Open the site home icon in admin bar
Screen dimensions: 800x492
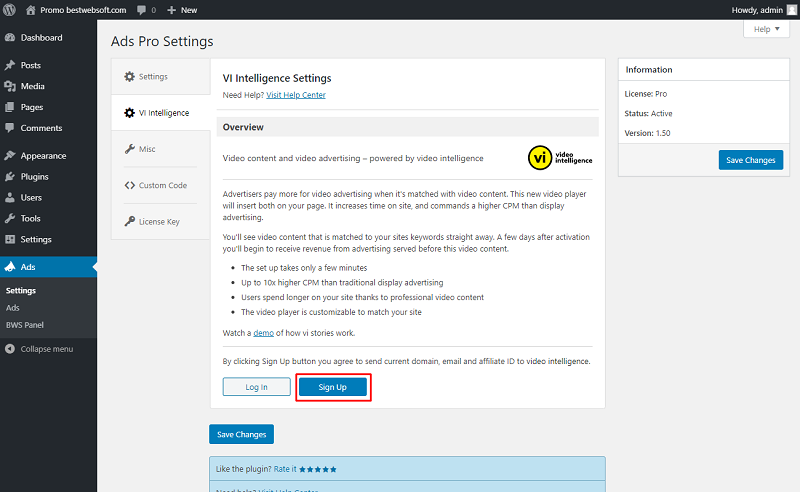pyautogui.click(x=31, y=10)
